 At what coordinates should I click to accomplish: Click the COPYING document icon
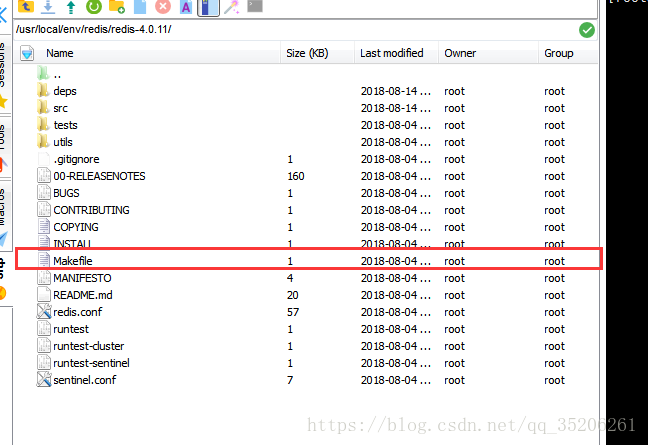[44, 226]
